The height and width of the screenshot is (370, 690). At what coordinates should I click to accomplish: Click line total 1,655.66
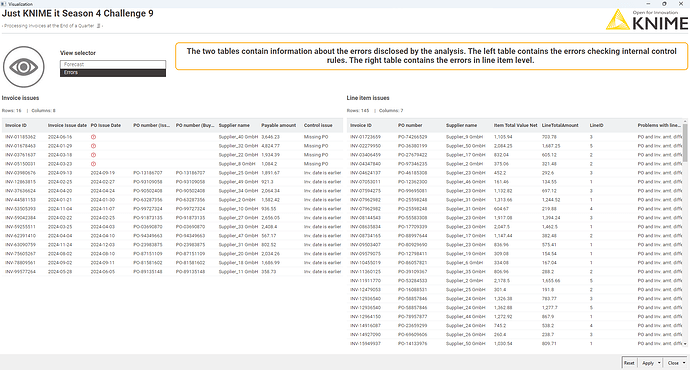pos(551,281)
